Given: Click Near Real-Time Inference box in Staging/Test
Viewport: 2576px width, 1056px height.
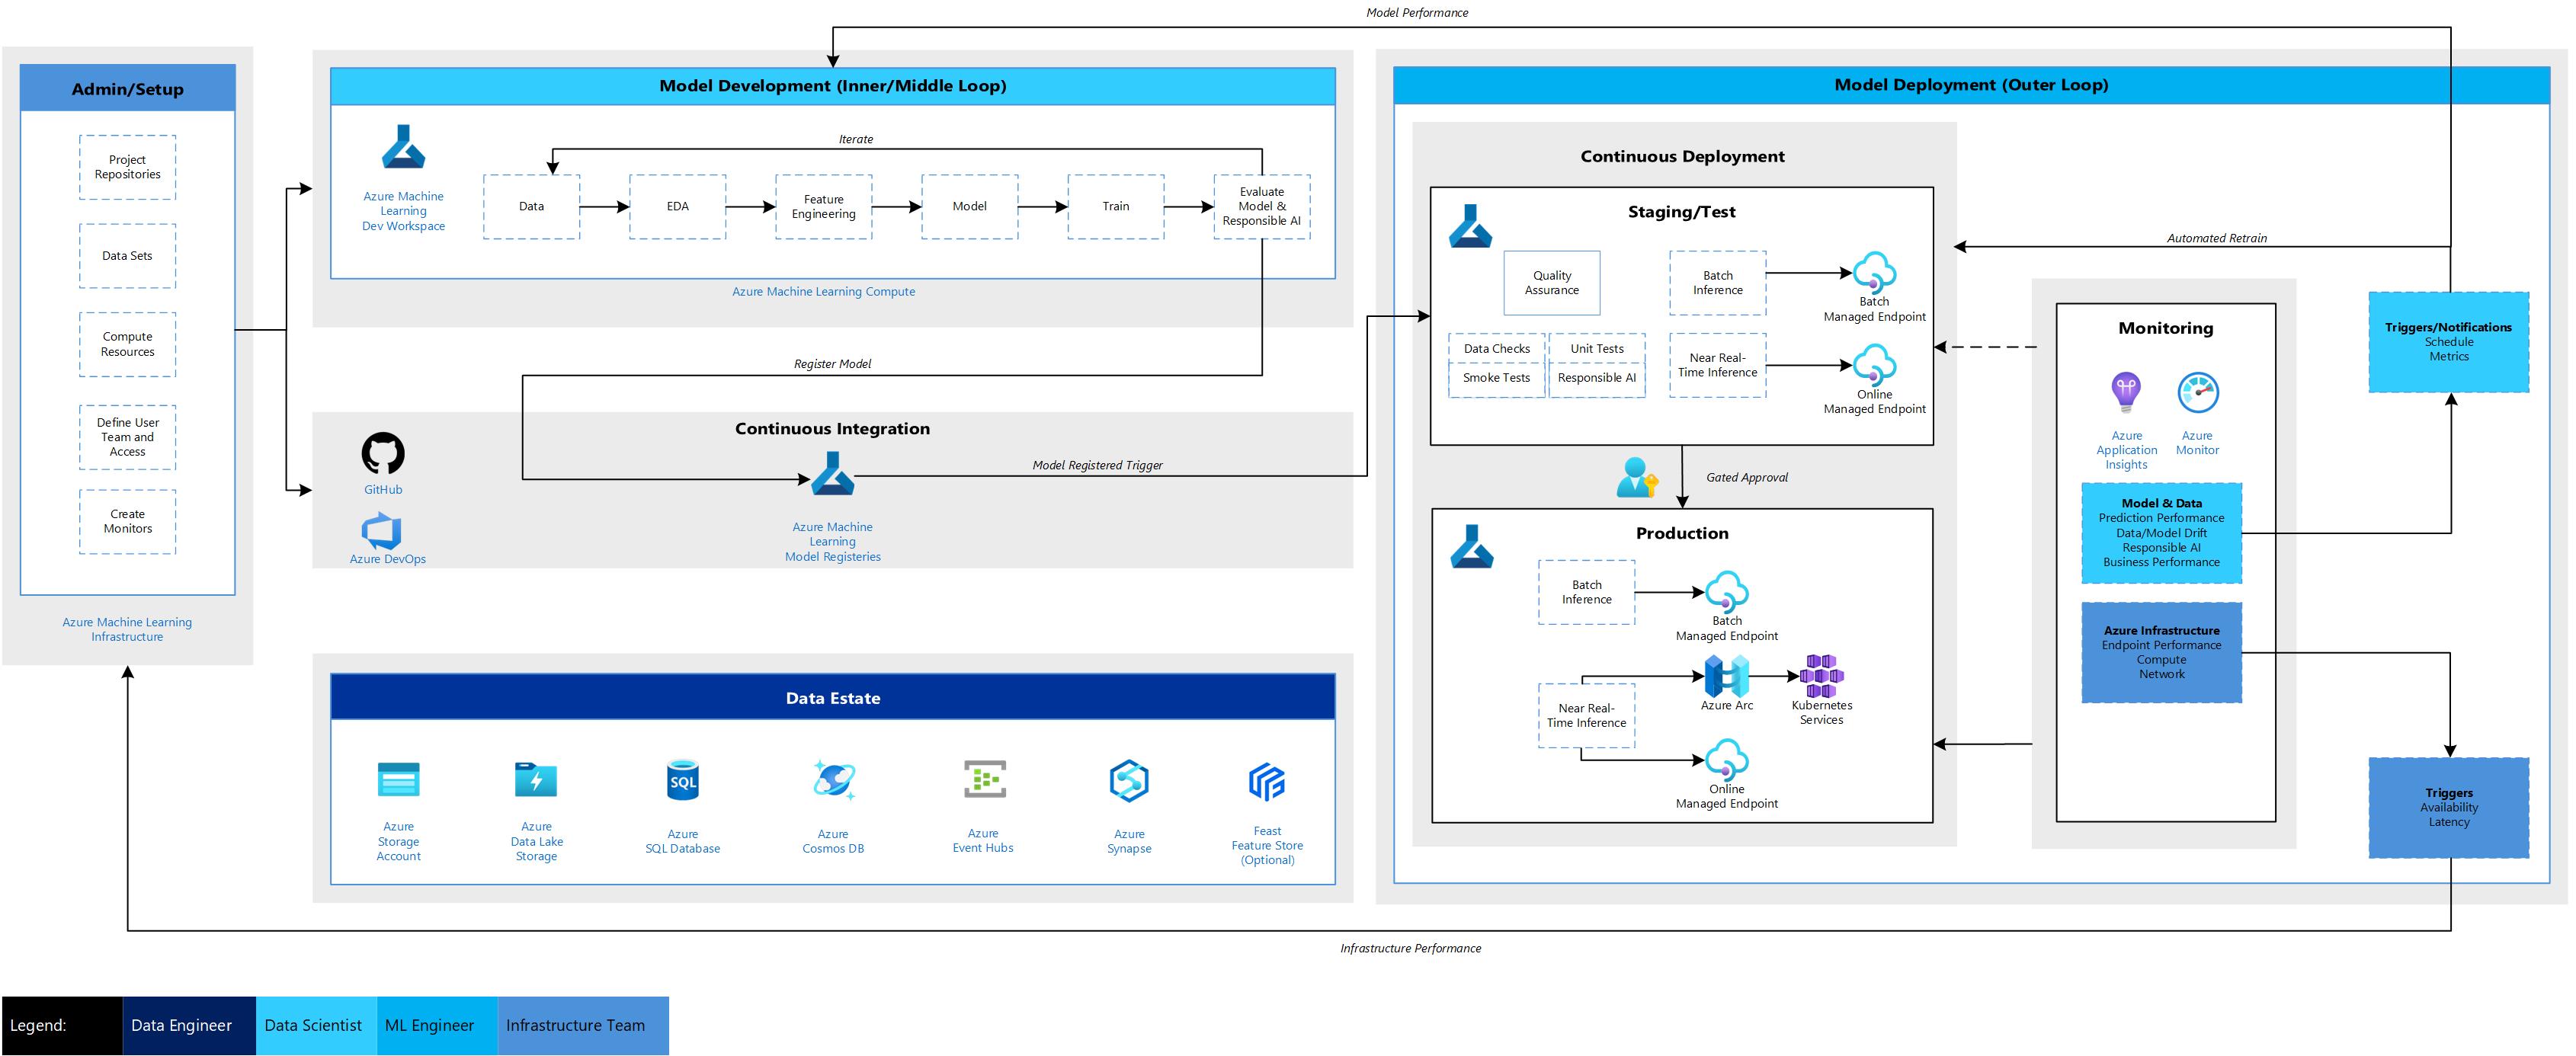Looking at the screenshot, I should coord(1717,365).
